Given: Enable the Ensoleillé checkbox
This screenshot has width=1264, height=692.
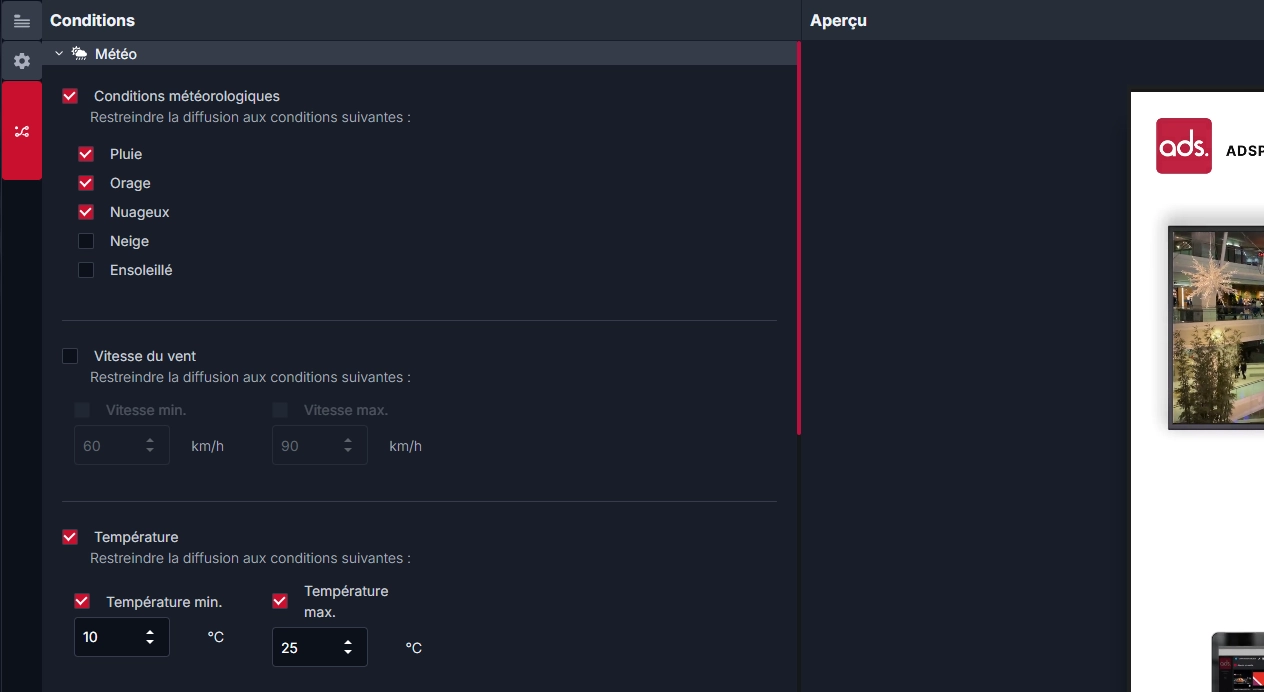Looking at the screenshot, I should pyautogui.click(x=86, y=270).
